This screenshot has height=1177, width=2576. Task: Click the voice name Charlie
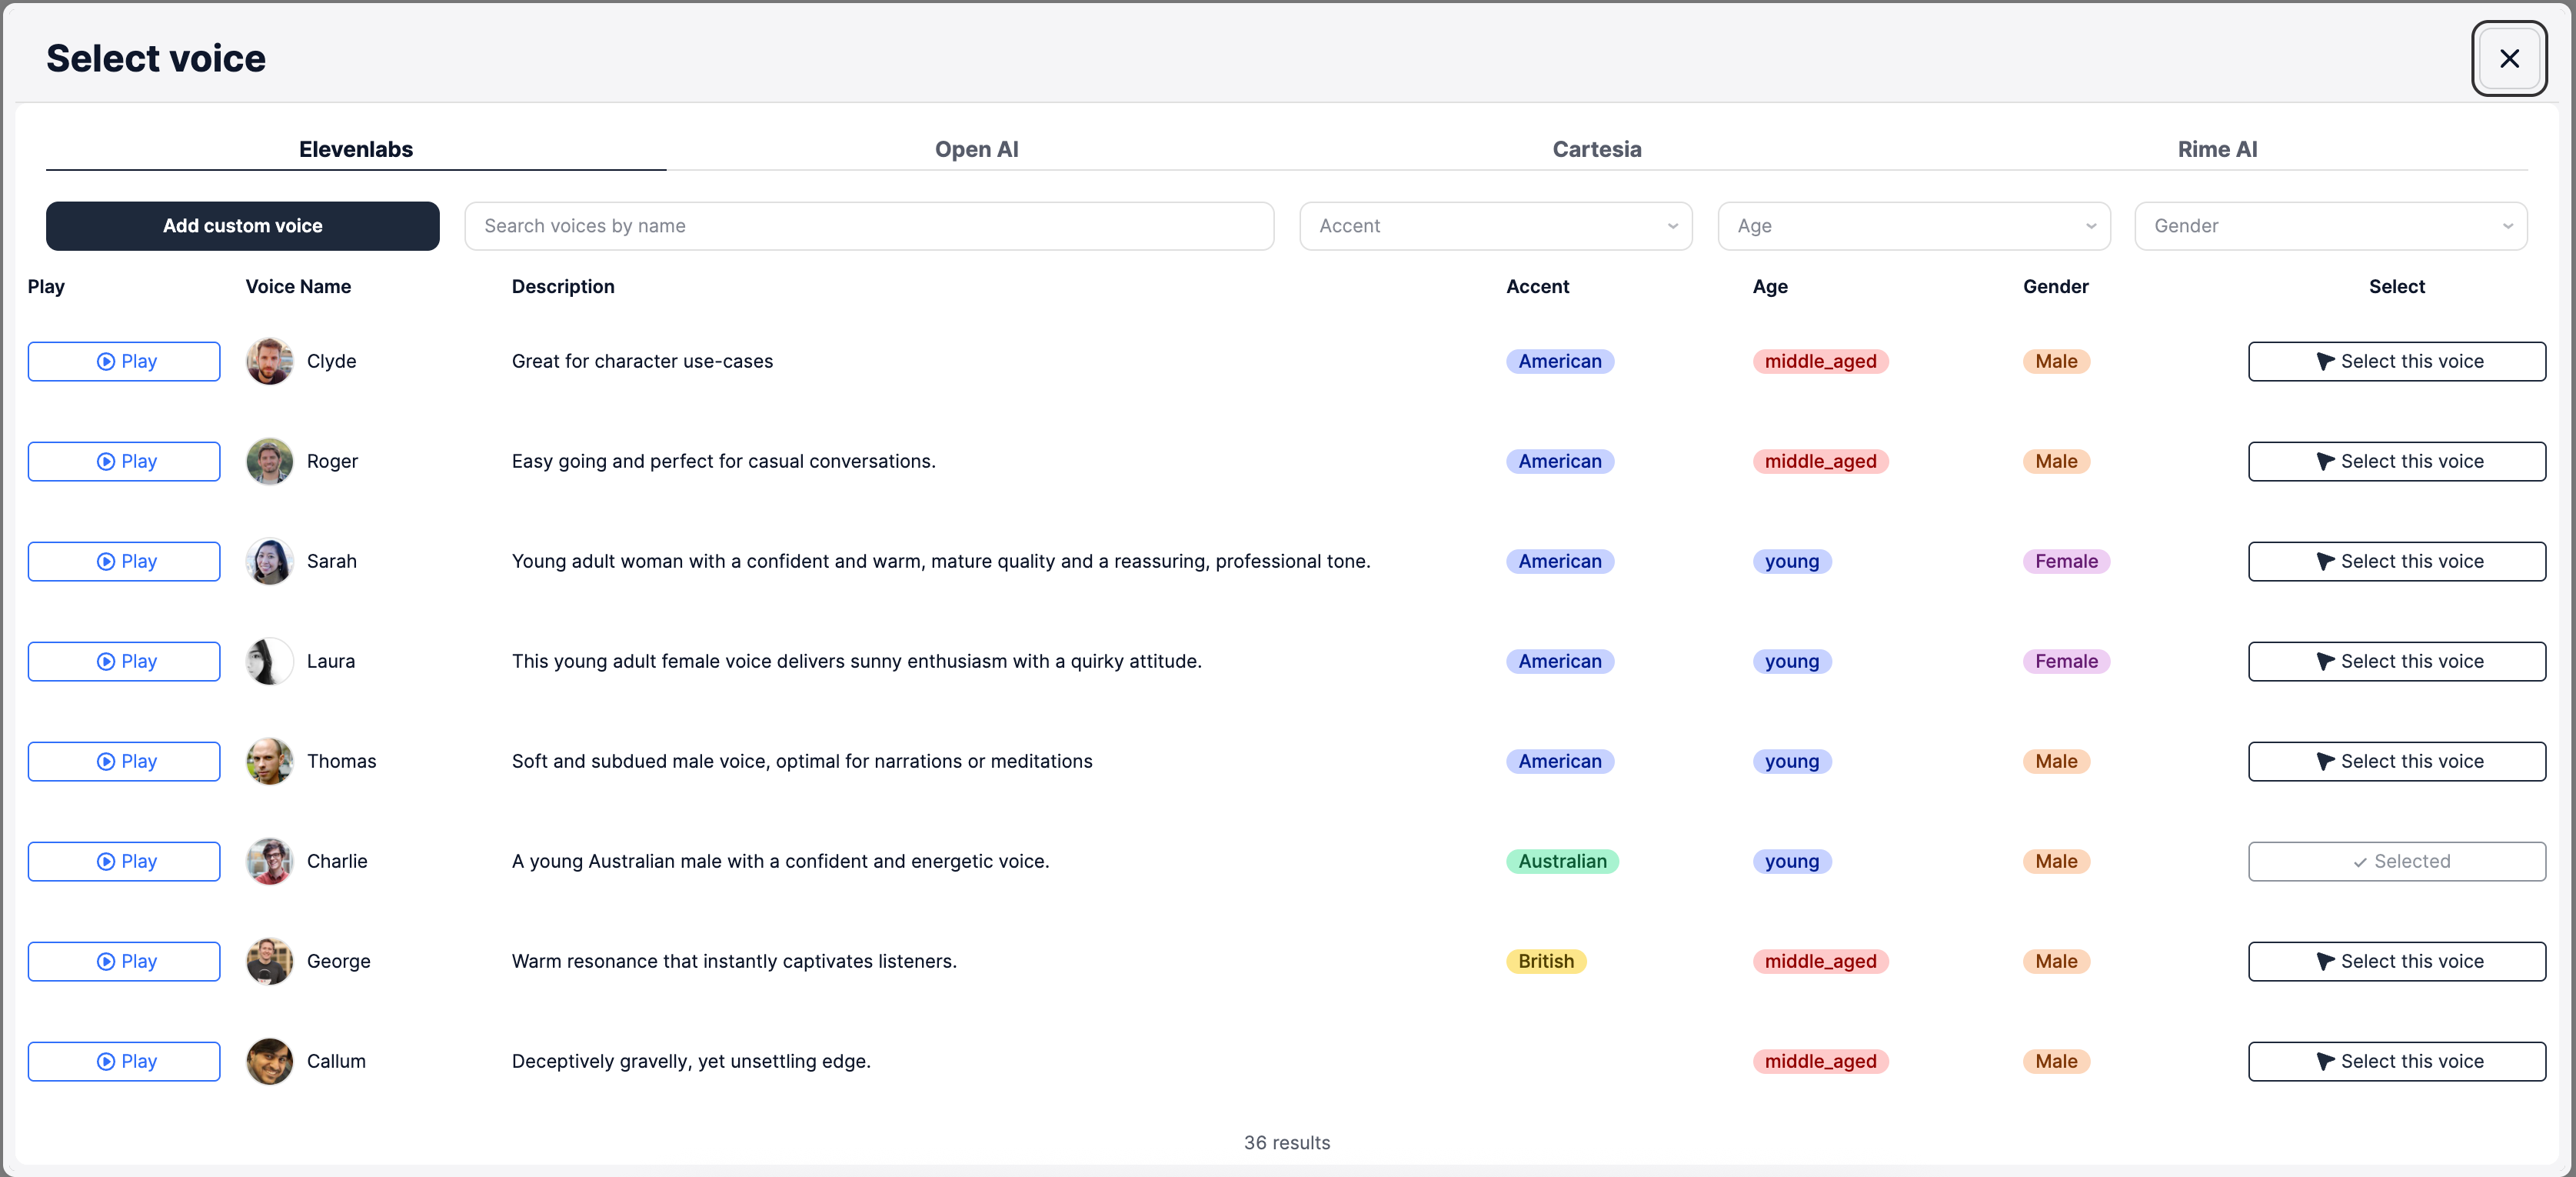coord(337,861)
